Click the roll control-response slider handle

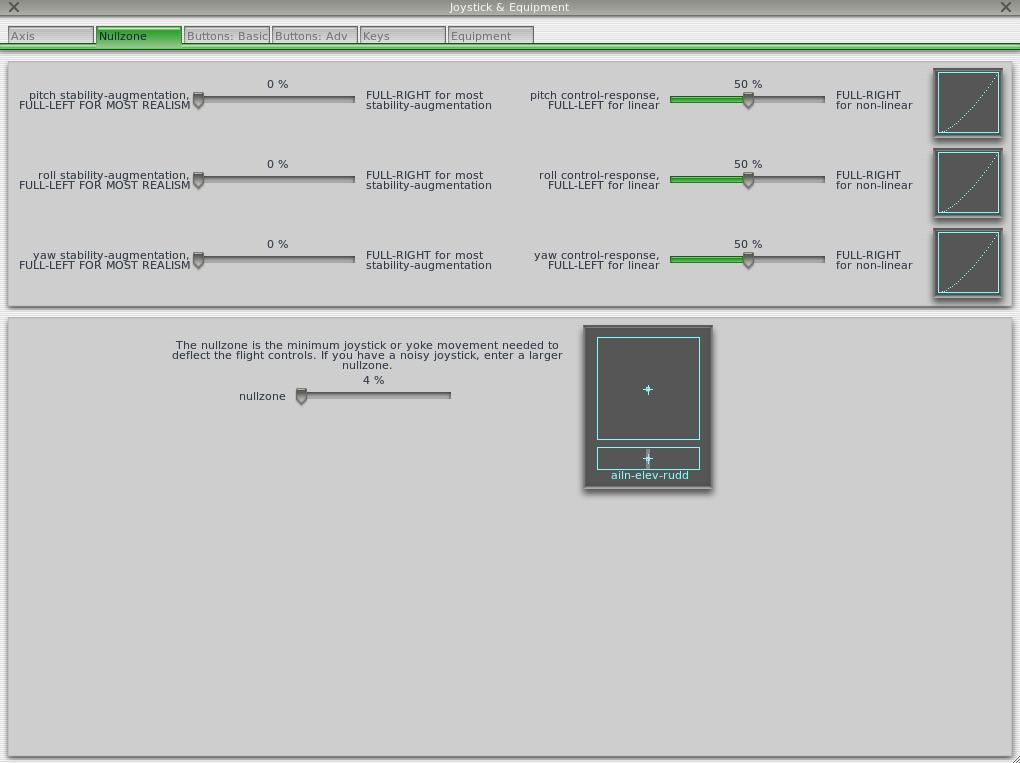(x=748, y=180)
